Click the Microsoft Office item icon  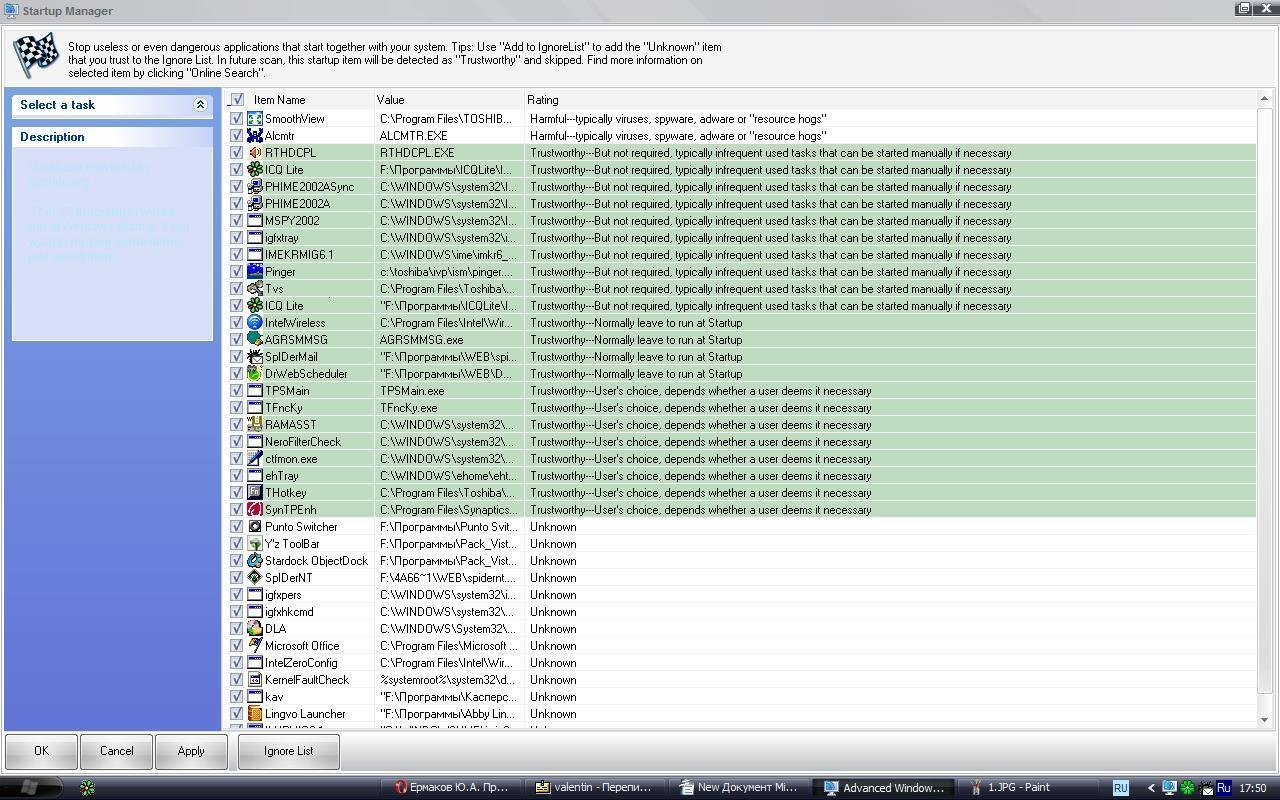[x=255, y=646]
